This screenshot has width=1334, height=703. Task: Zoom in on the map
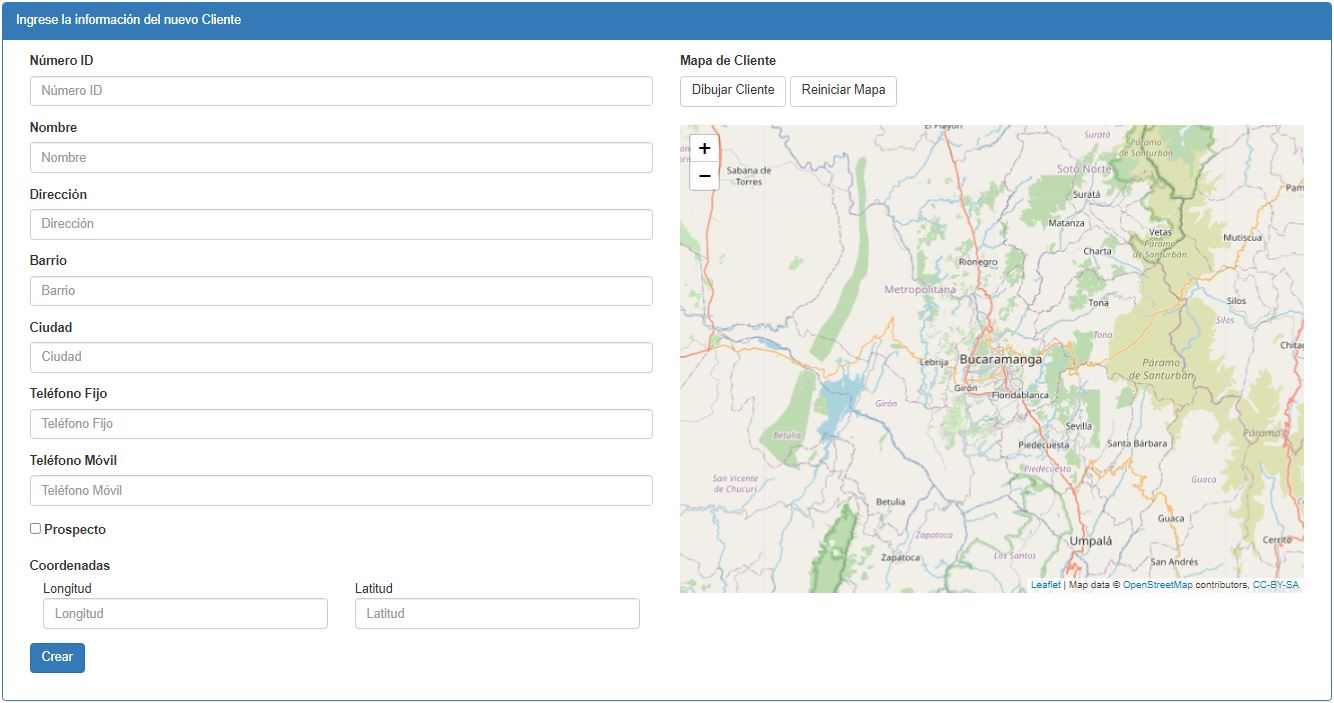704,149
